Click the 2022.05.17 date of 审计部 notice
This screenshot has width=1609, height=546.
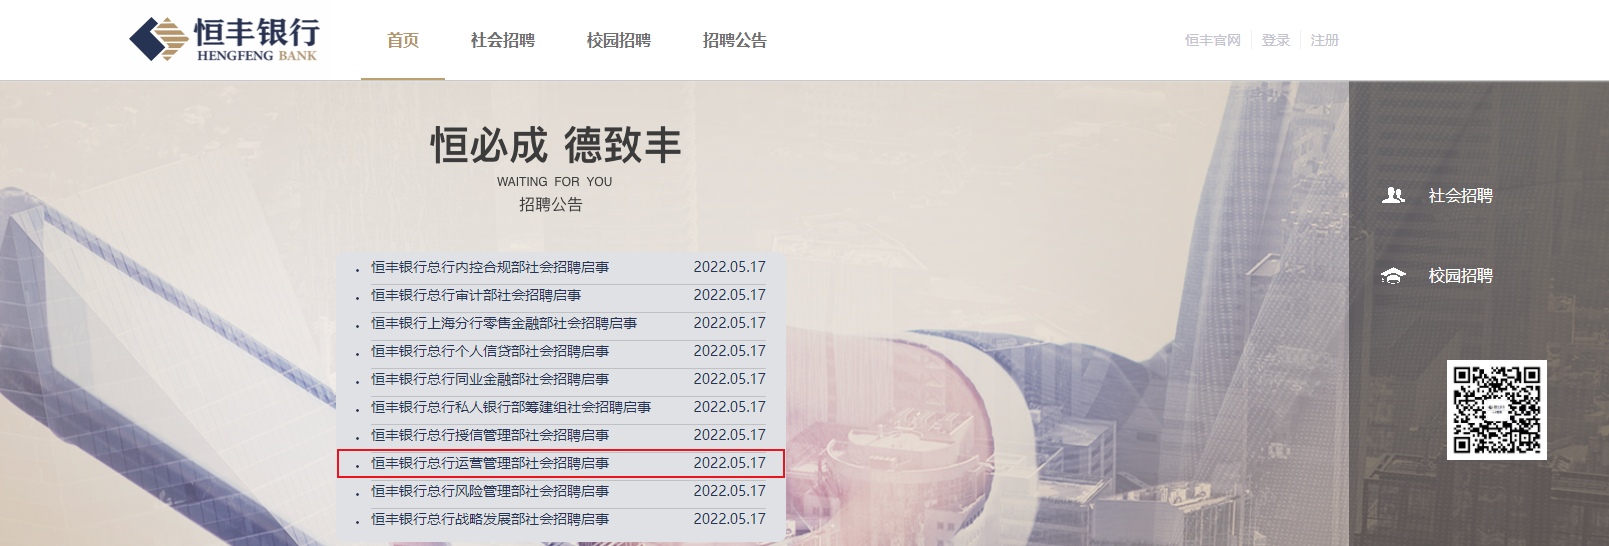(730, 295)
